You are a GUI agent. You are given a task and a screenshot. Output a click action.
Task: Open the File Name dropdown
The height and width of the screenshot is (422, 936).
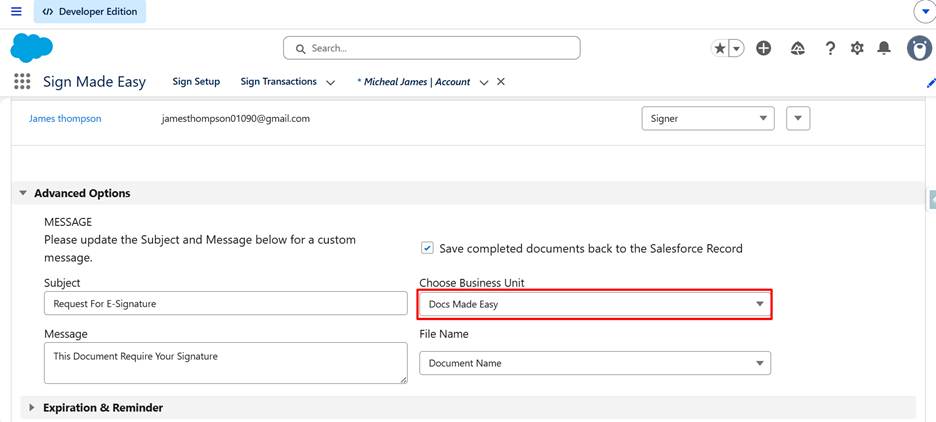coord(595,363)
